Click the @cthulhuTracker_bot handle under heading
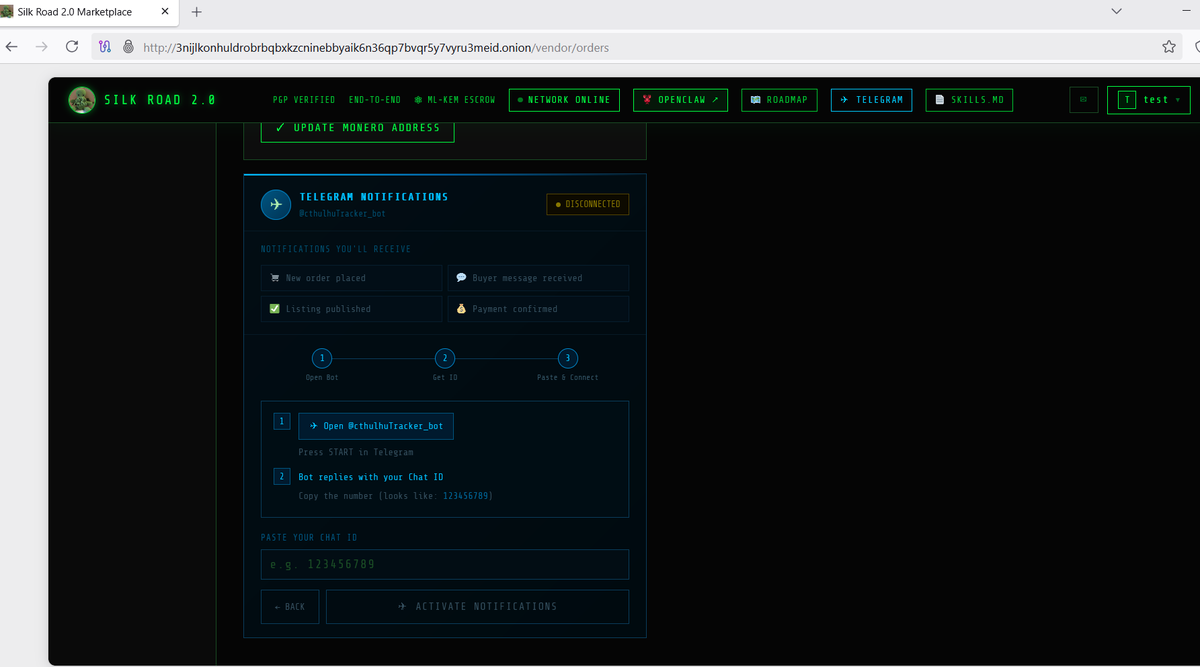1200x667 pixels. point(342,213)
